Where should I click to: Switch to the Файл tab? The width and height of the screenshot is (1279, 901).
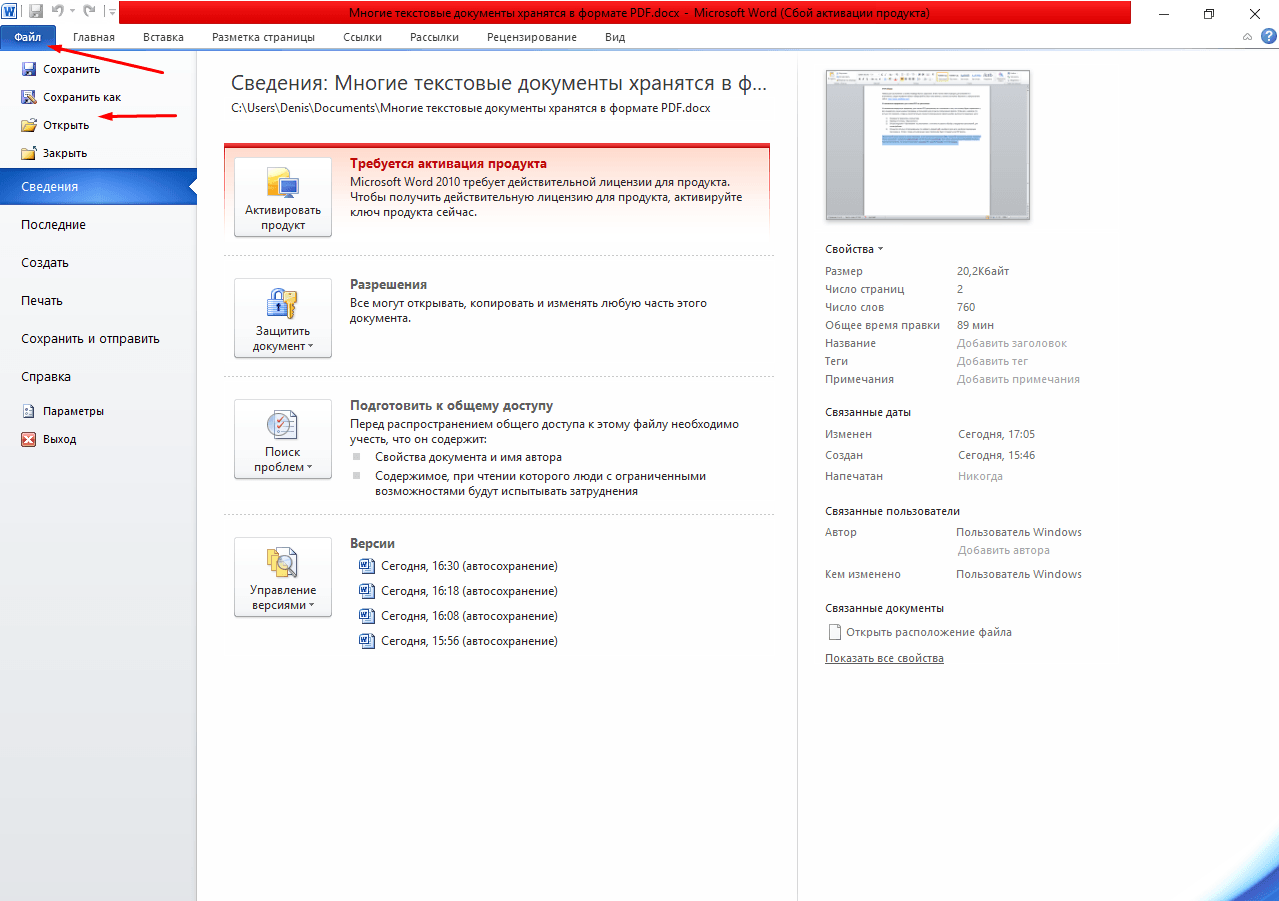[28, 37]
